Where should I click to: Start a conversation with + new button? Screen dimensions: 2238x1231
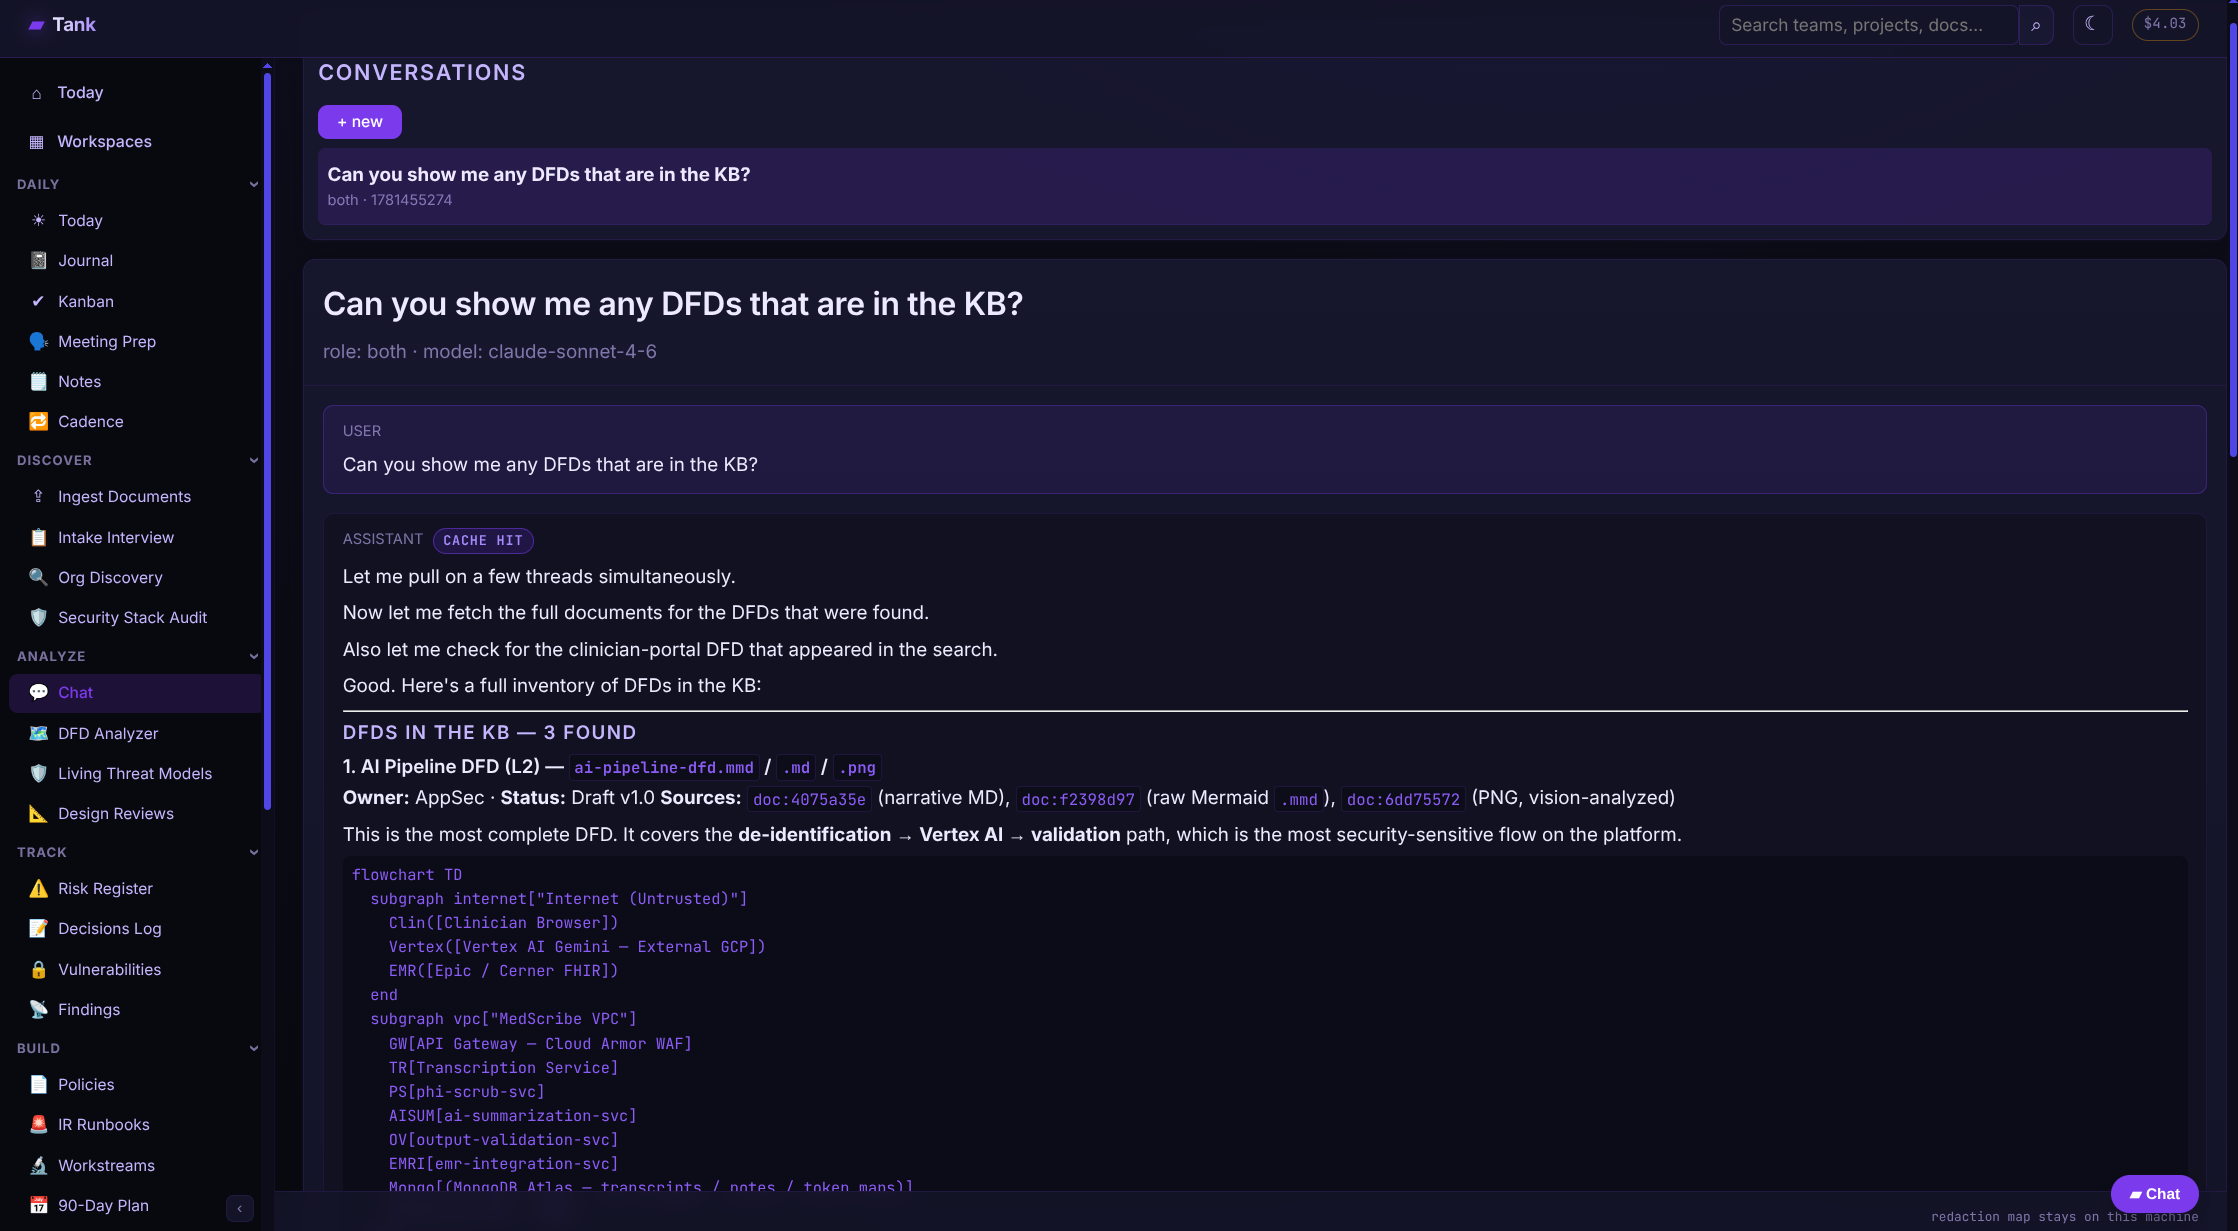pyautogui.click(x=360, y=122)
